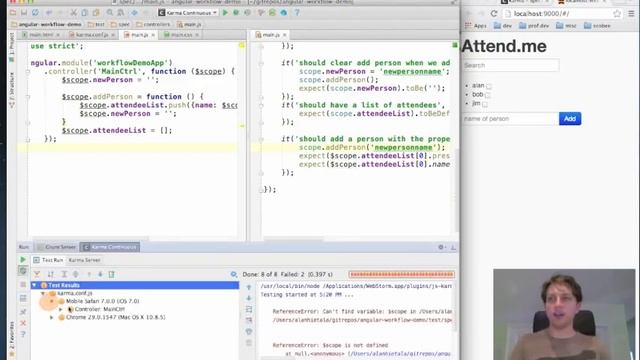The width and height of the screenshot is (640, 360).
Task: Open the Grunt Server run tab
Action: 57,247
